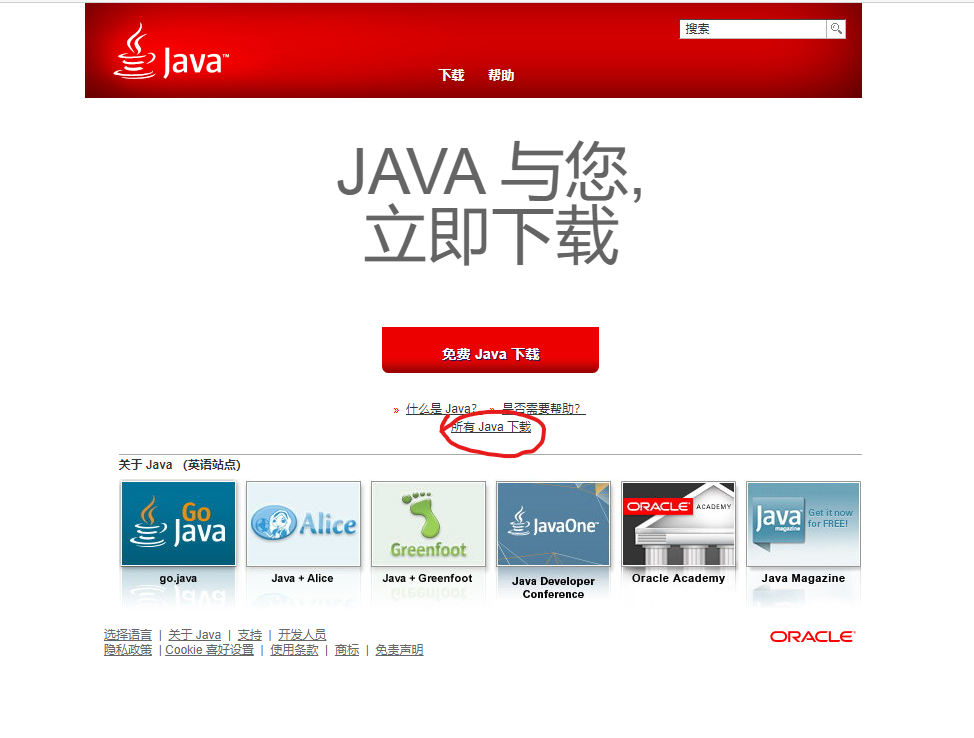
Task: Open the 帮助 menu in header
Action: 501,75
